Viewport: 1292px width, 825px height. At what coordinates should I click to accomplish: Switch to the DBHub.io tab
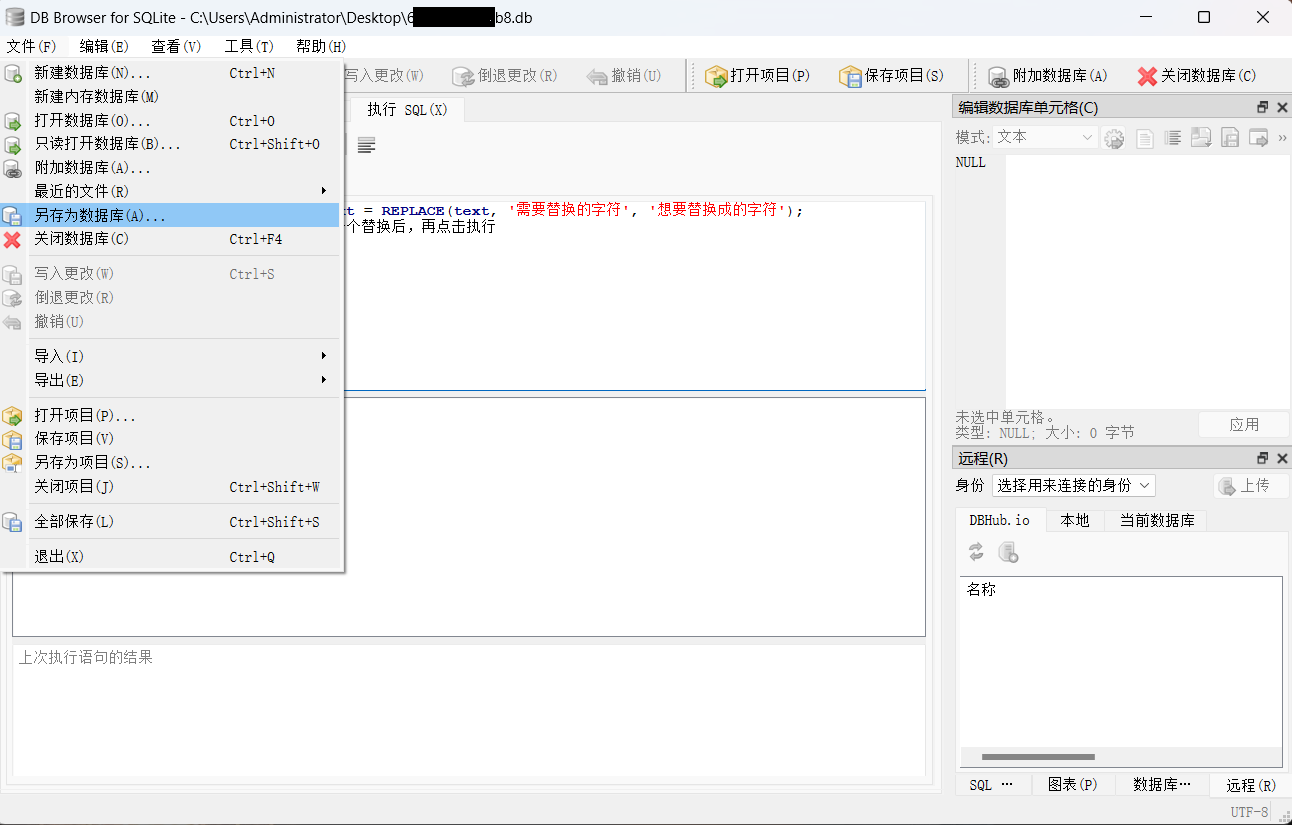pos(999,520)
